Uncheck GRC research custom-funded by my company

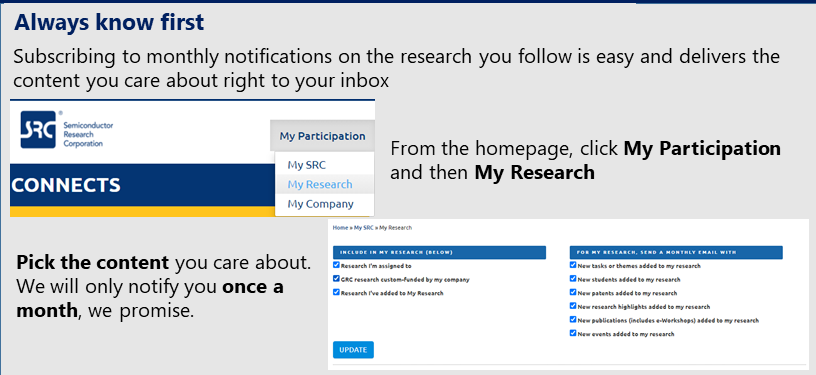pyautogui.click(x=336, y=279)
